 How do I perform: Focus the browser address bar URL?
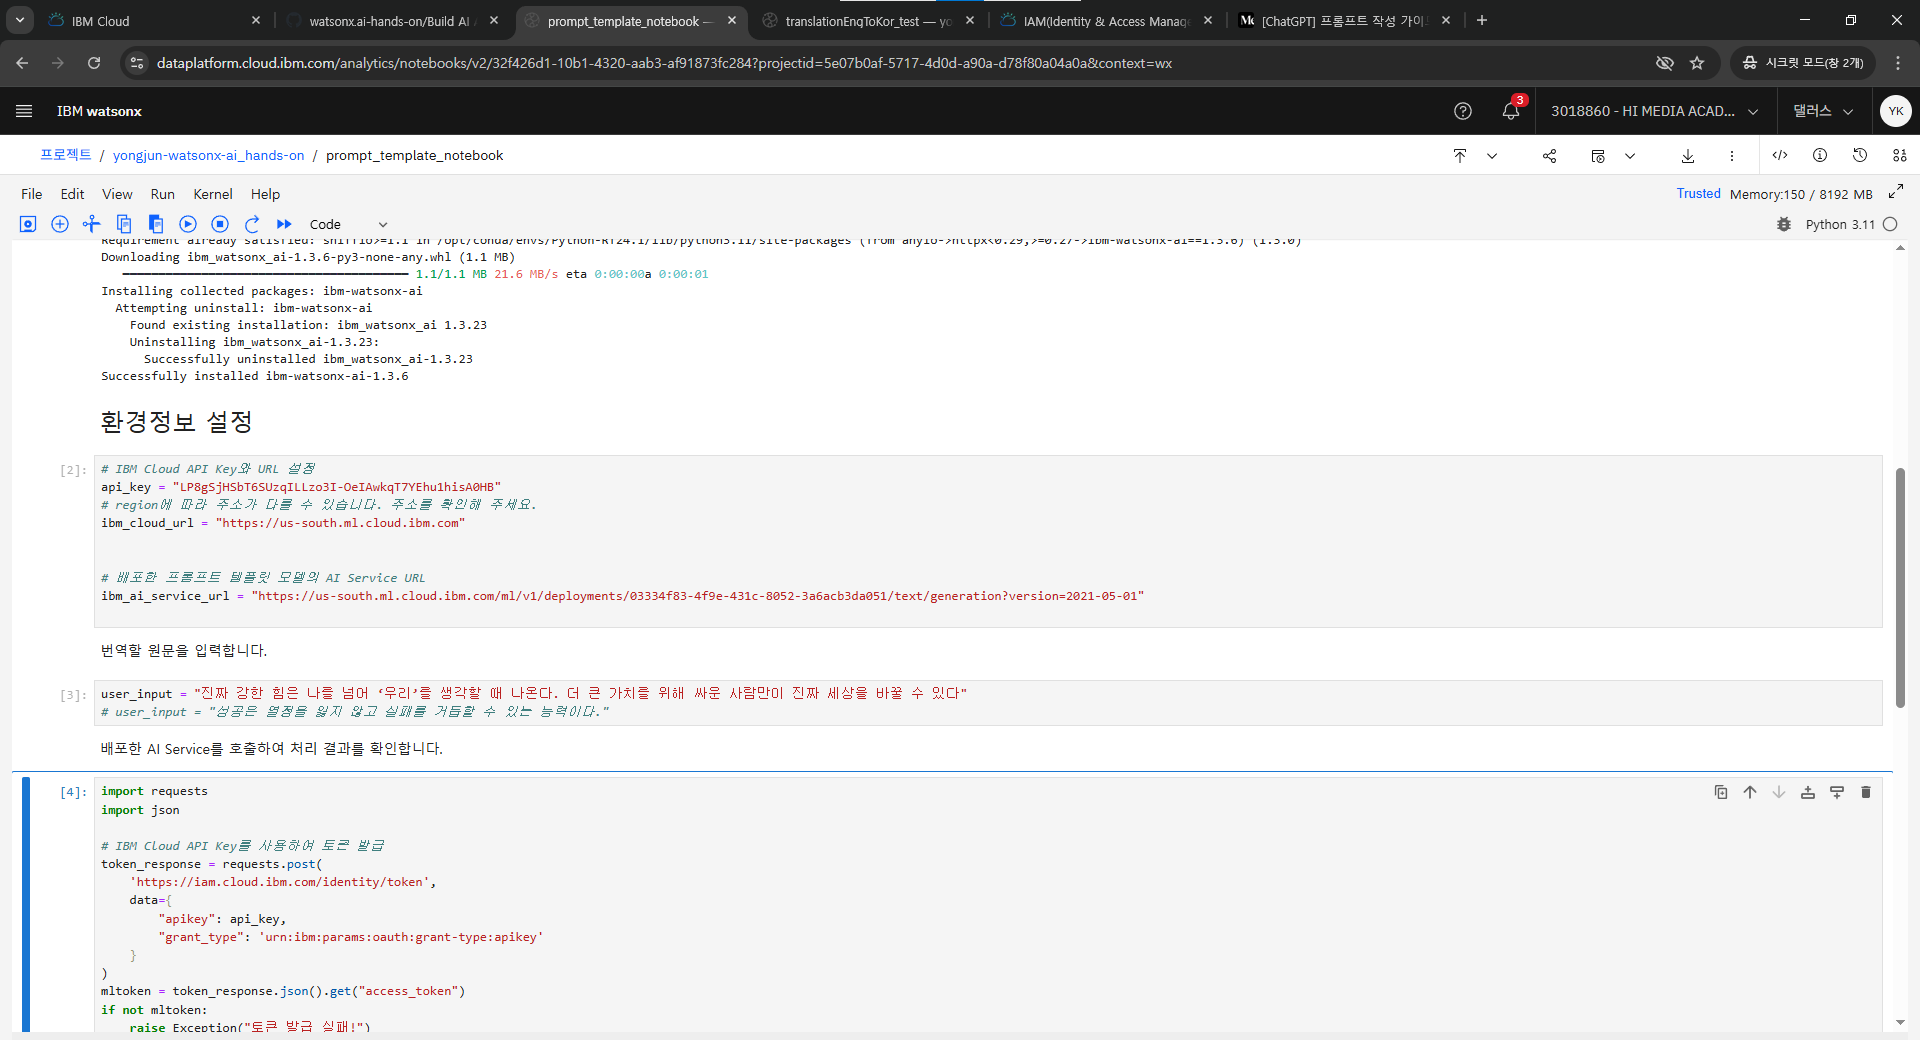point(664,63)
